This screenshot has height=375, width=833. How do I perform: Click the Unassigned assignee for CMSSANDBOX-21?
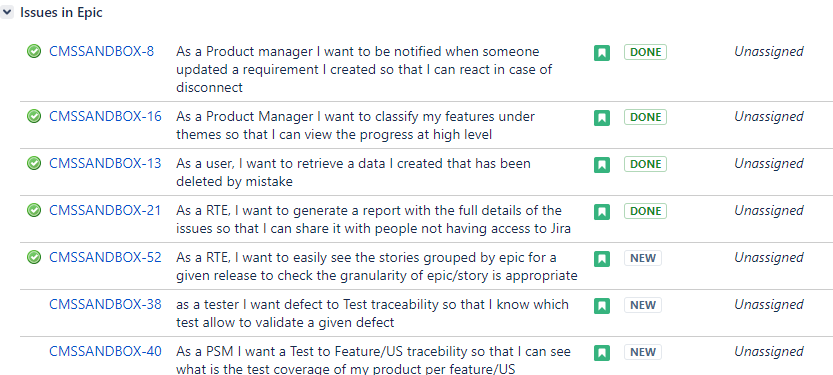769,210
